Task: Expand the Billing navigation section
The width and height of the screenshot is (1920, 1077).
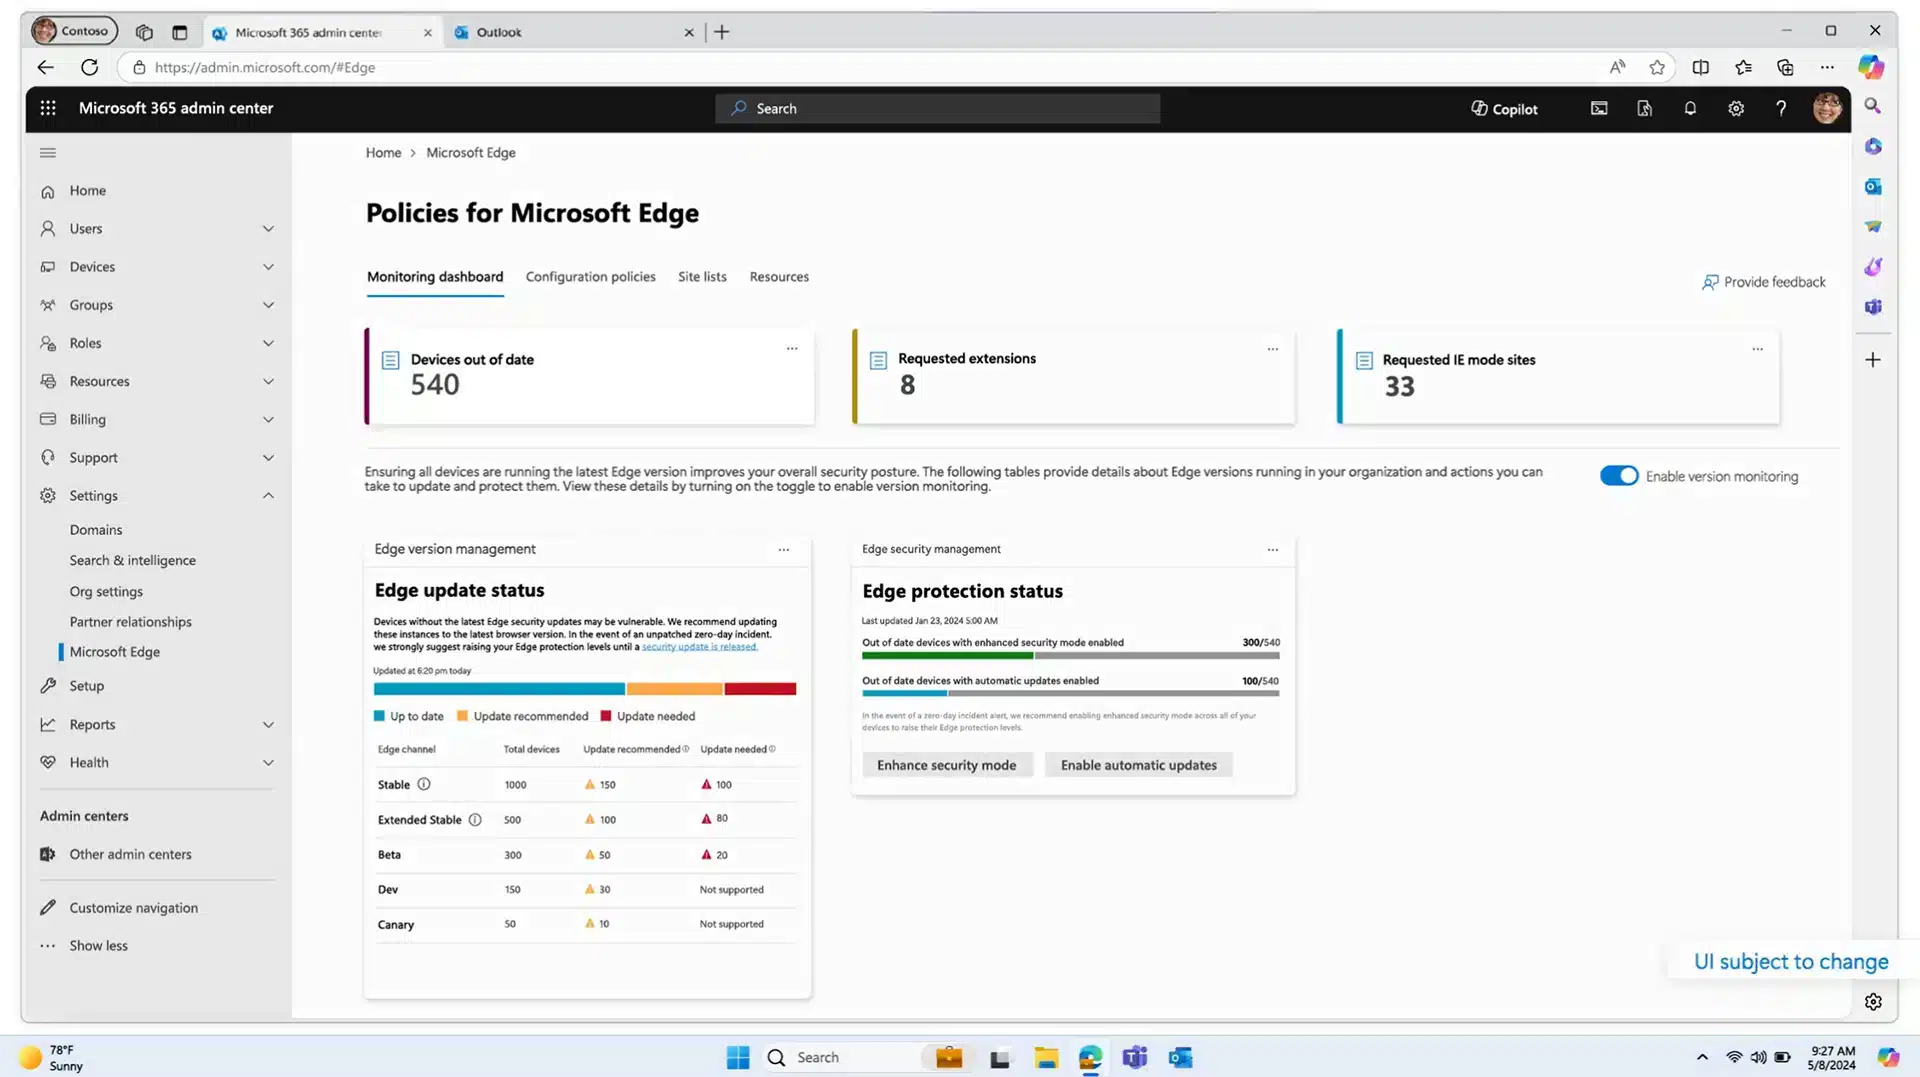Action: click(x=268, y=419)
